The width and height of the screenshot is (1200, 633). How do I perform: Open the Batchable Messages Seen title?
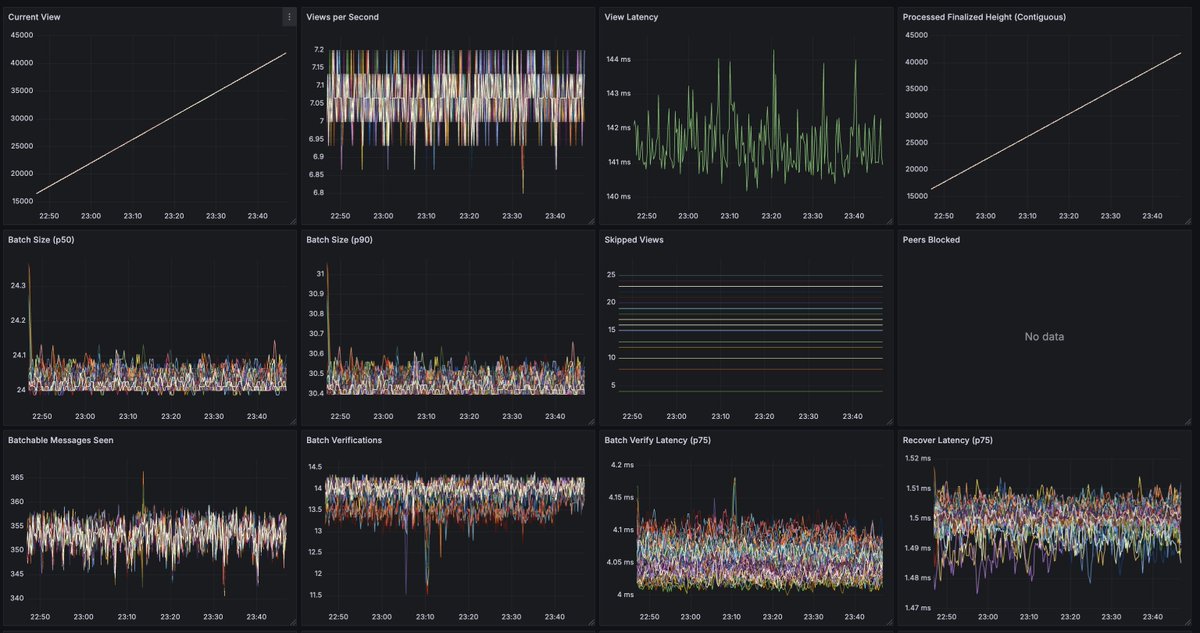click(x=61, y=440)
